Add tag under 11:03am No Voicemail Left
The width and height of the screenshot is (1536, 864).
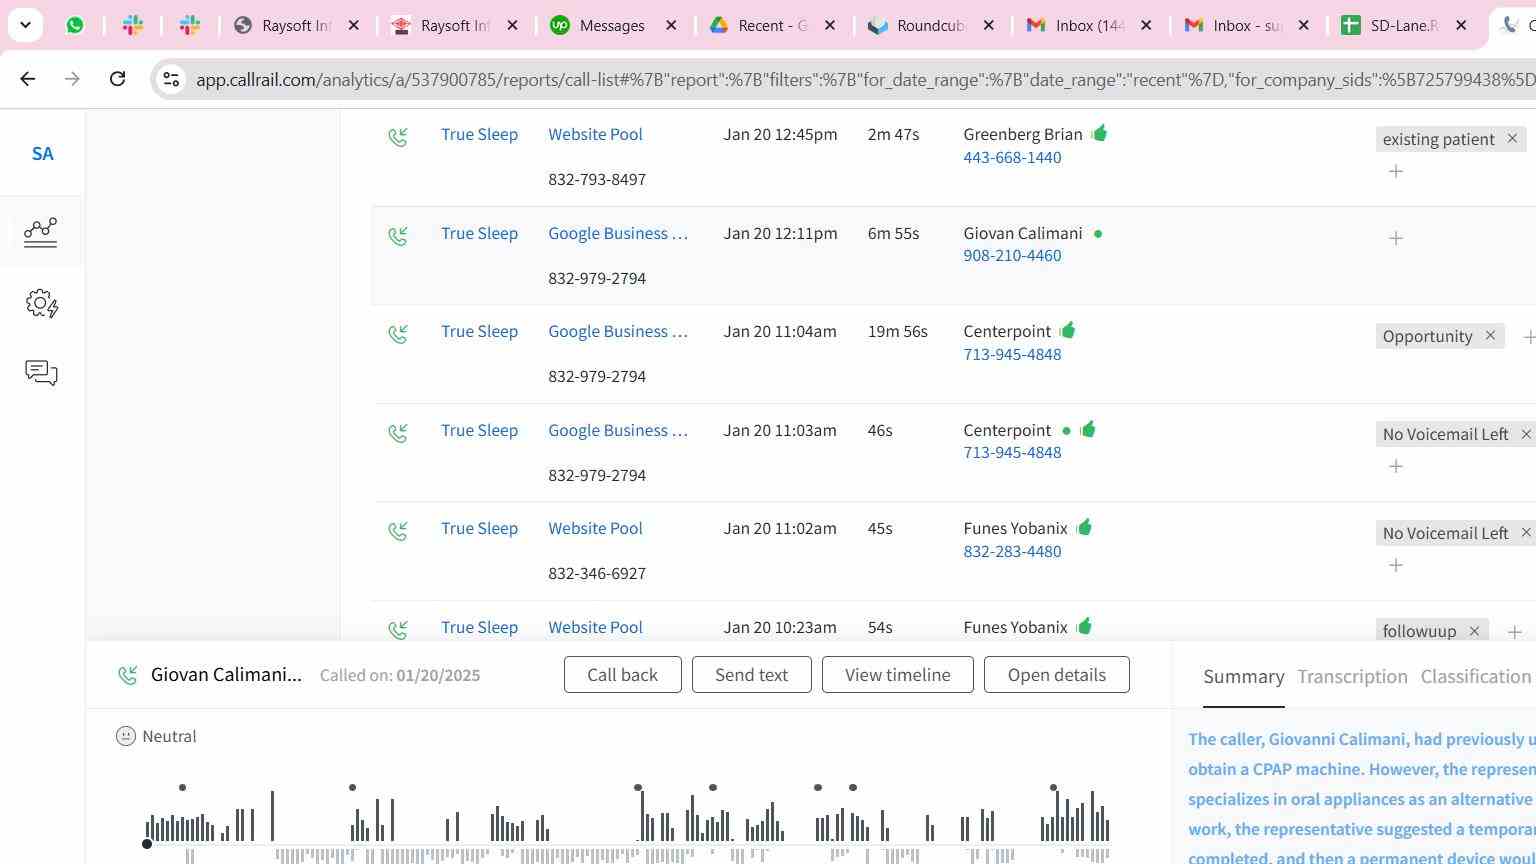tap(1396, 466)
